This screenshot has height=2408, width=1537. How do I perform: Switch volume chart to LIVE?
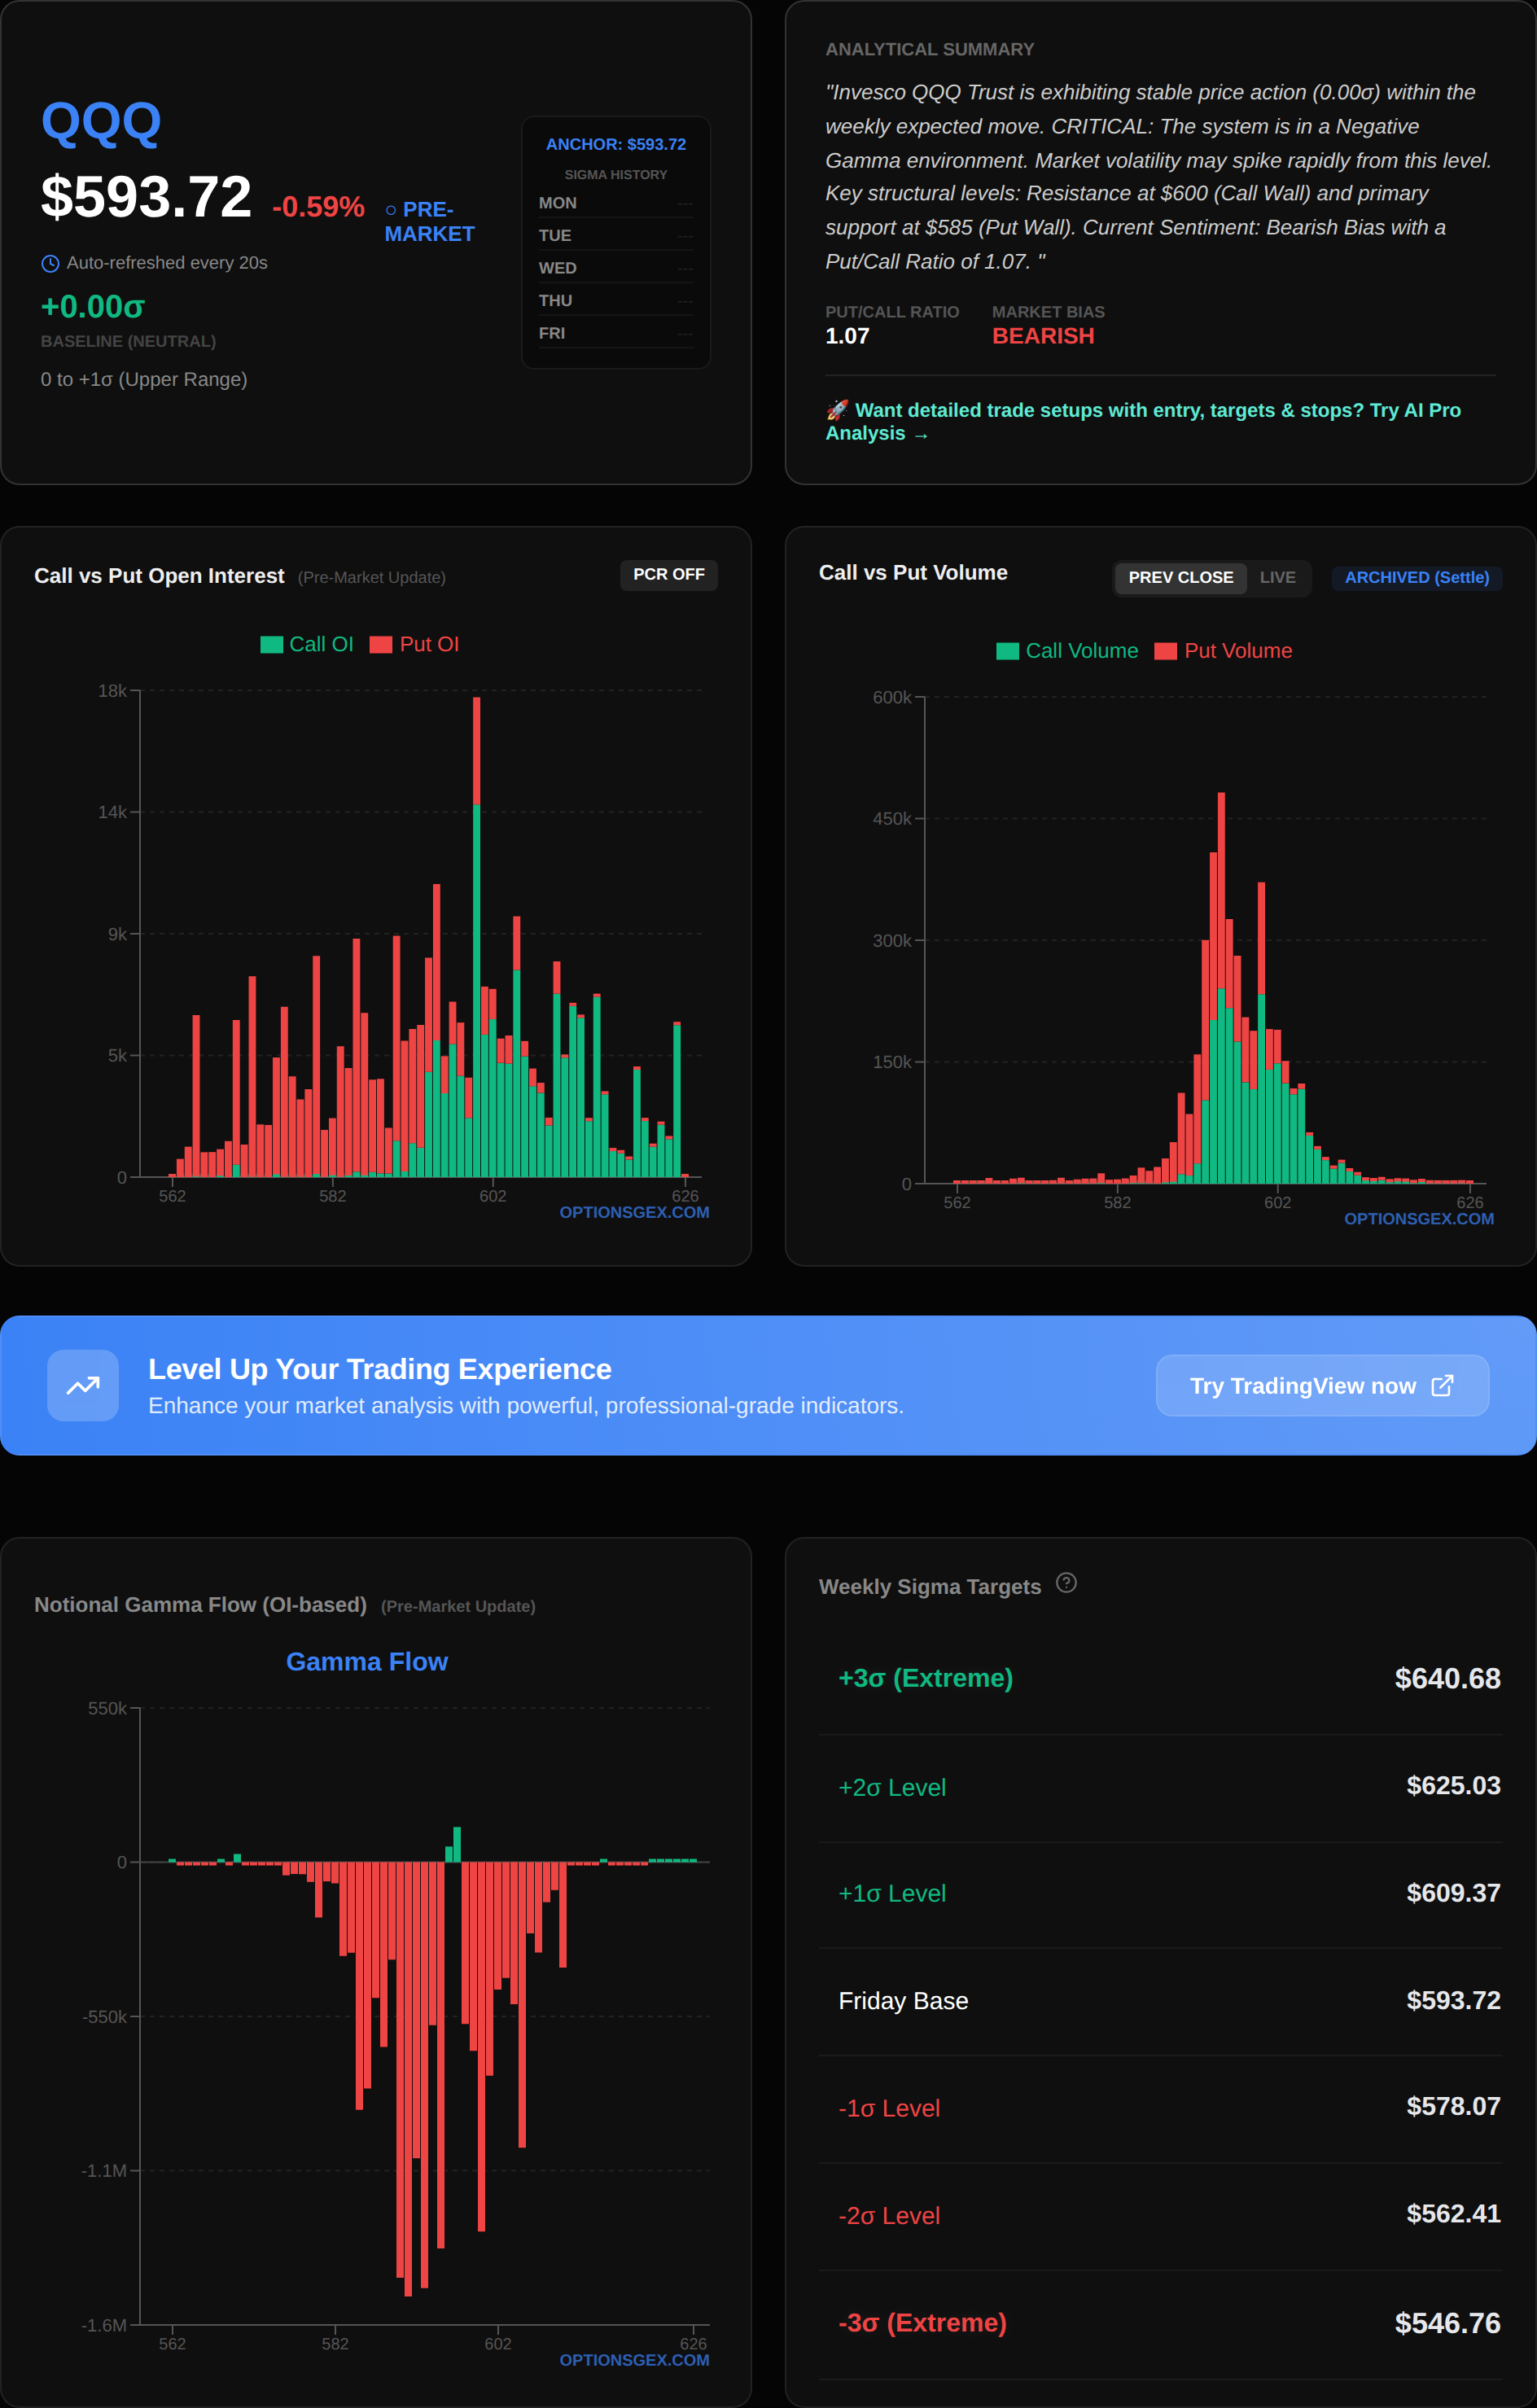[x=1277, y=578]
